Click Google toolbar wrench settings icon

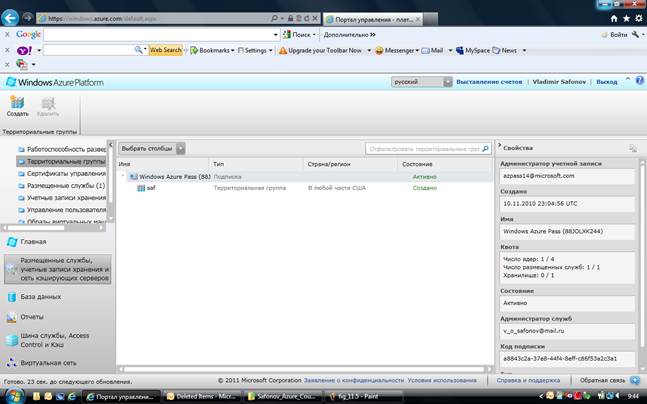[x=635, y=35]
